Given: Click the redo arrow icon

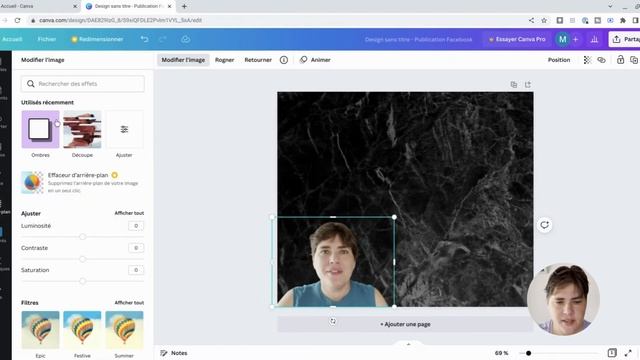Looking at the screenshot, I should click(x=163, y=39).
